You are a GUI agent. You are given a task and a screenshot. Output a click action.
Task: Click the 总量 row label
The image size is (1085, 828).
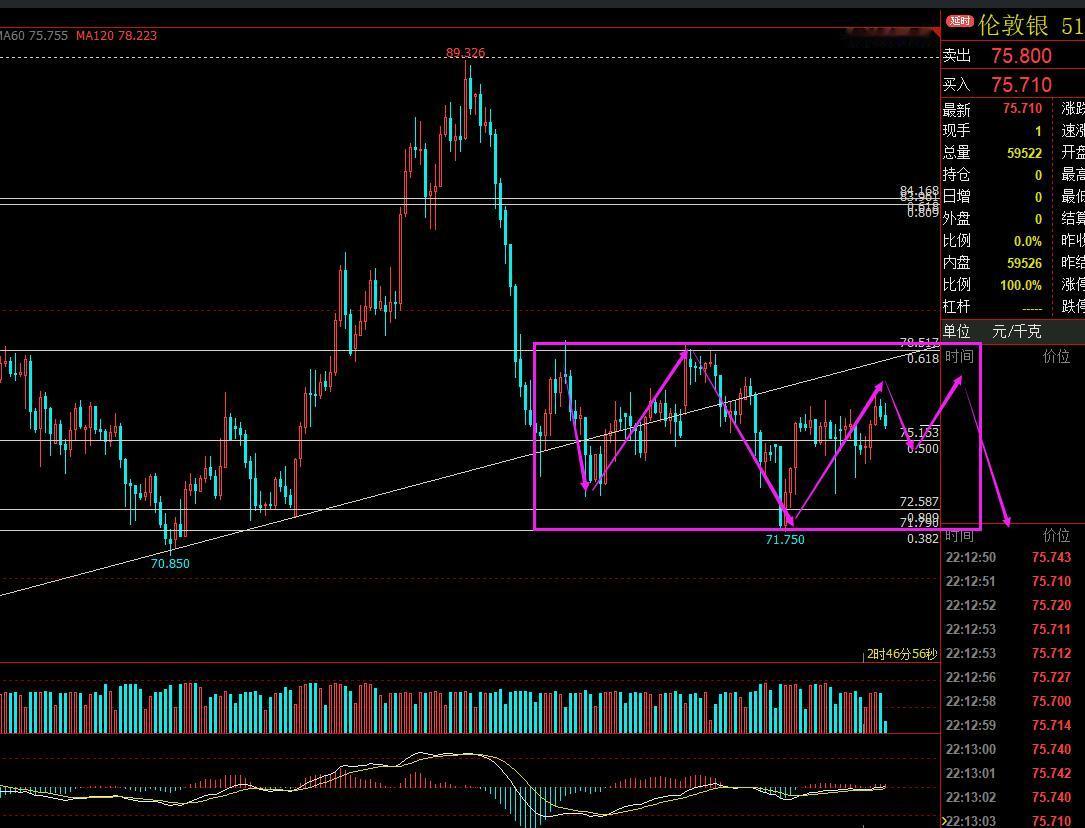pos(957,153)
